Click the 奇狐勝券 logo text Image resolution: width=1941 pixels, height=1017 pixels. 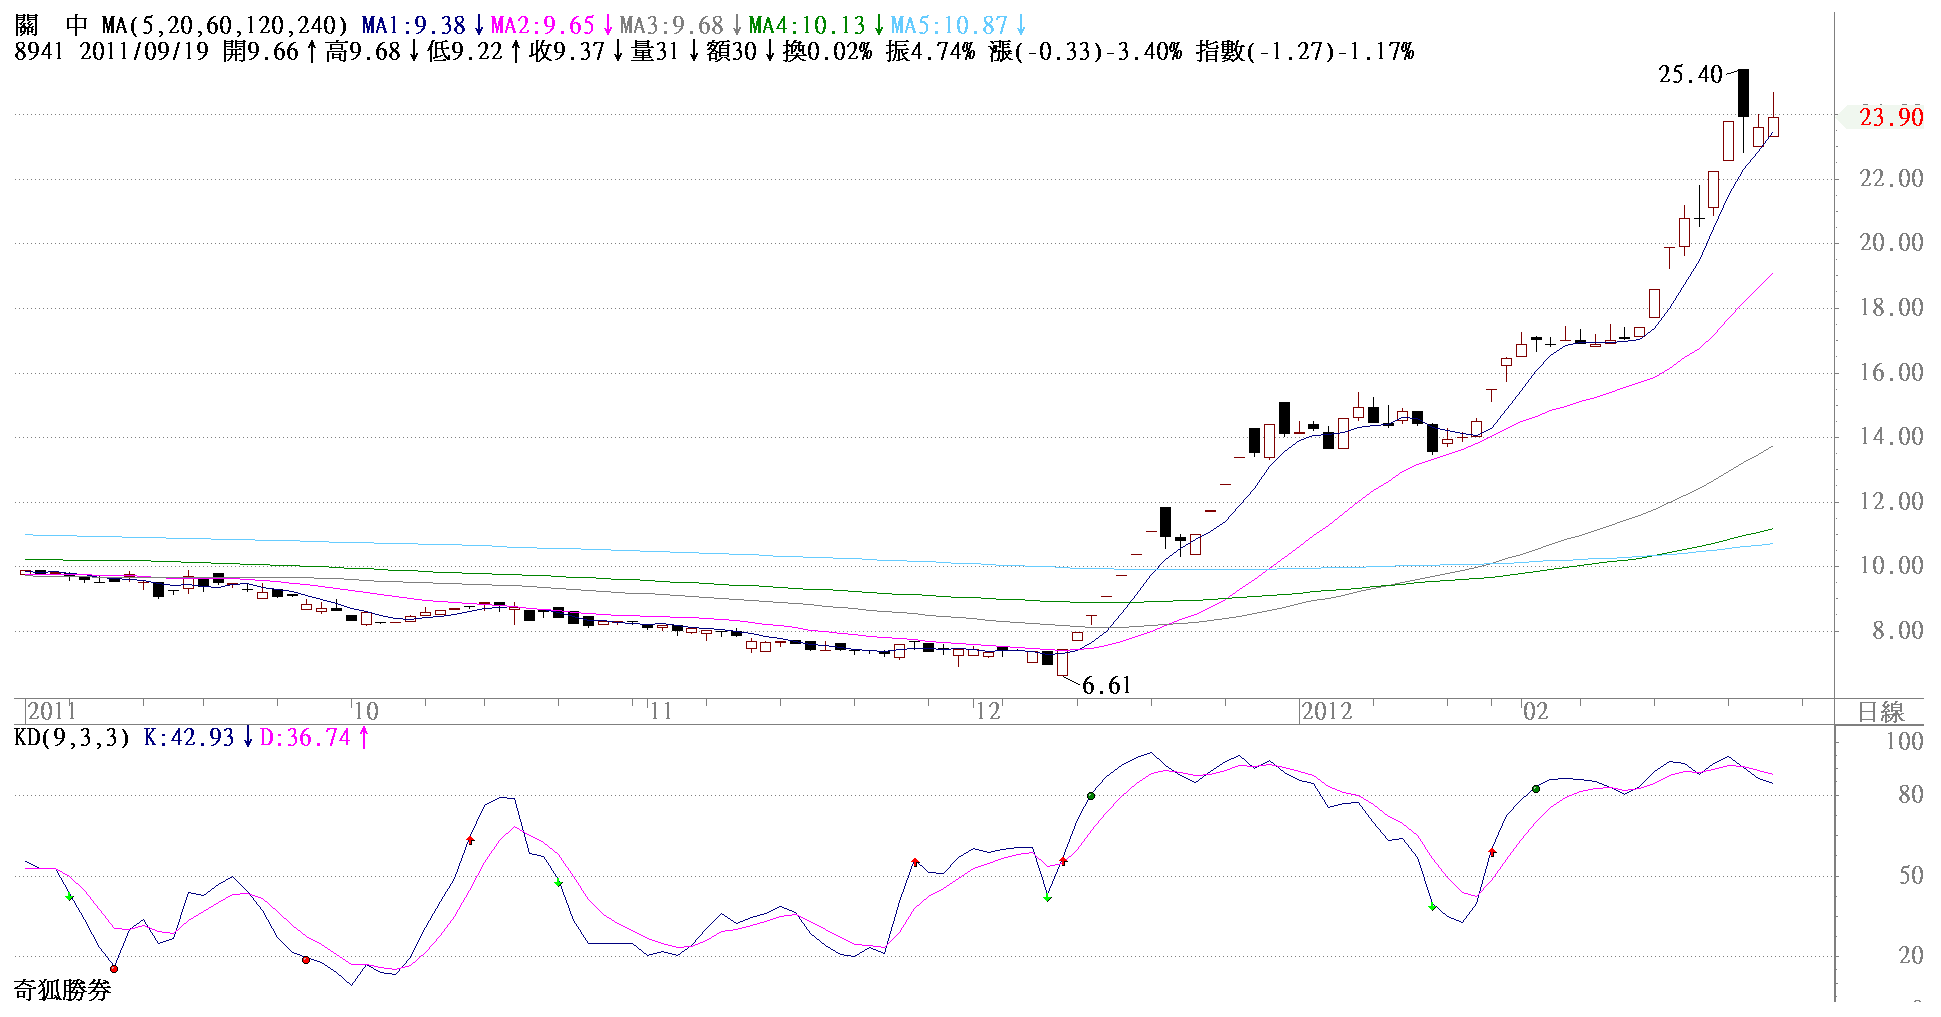pos(62,990)
